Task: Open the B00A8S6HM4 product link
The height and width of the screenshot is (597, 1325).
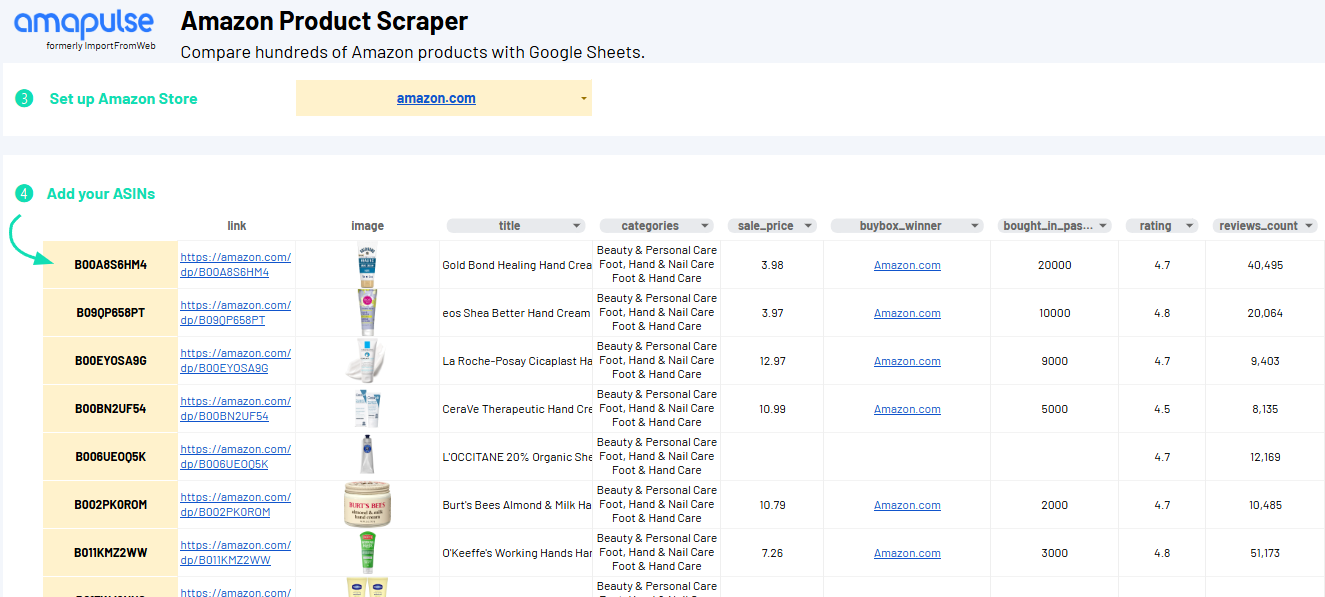Action: 236,265
